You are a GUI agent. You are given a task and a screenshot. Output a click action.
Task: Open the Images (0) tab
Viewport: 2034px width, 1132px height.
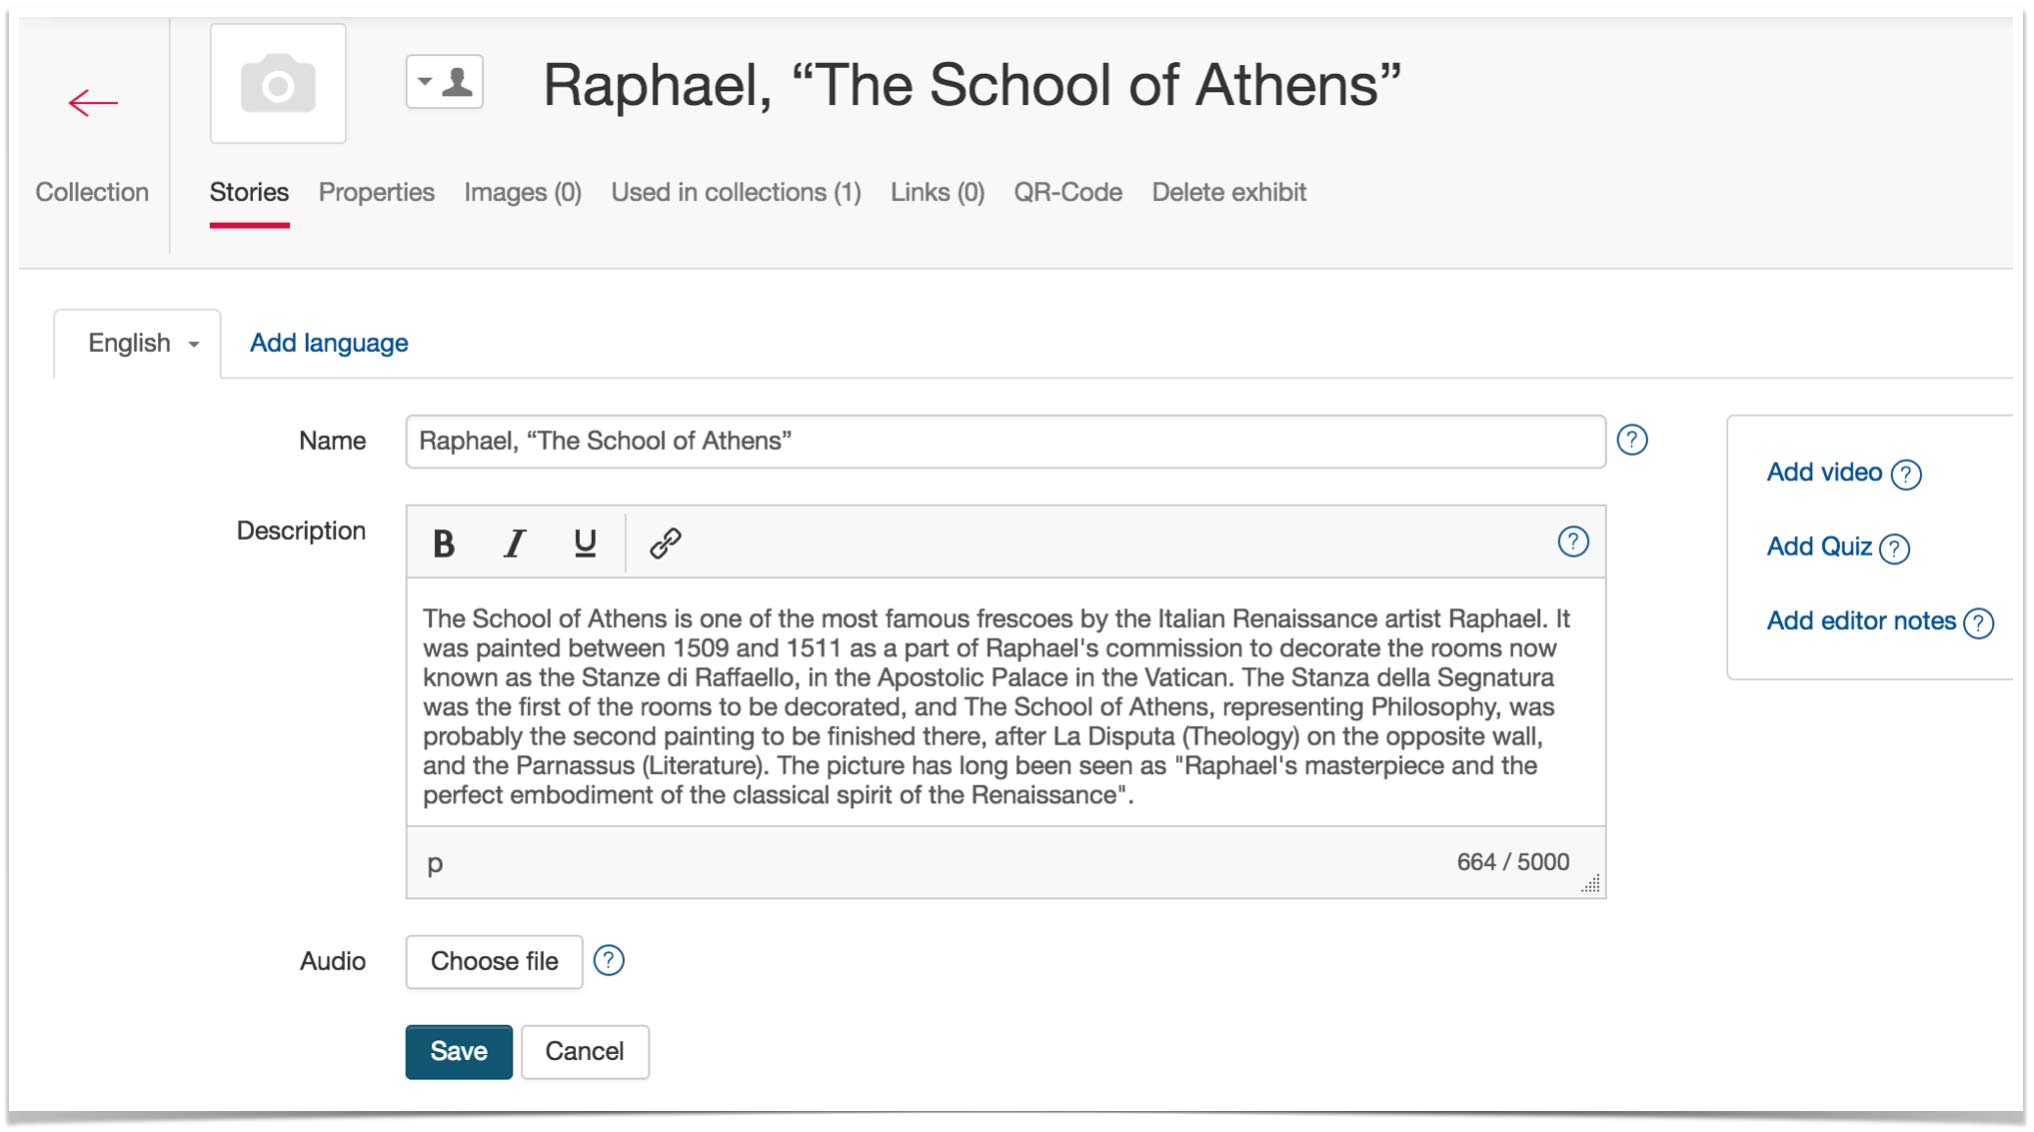click(x=522, y=192)
